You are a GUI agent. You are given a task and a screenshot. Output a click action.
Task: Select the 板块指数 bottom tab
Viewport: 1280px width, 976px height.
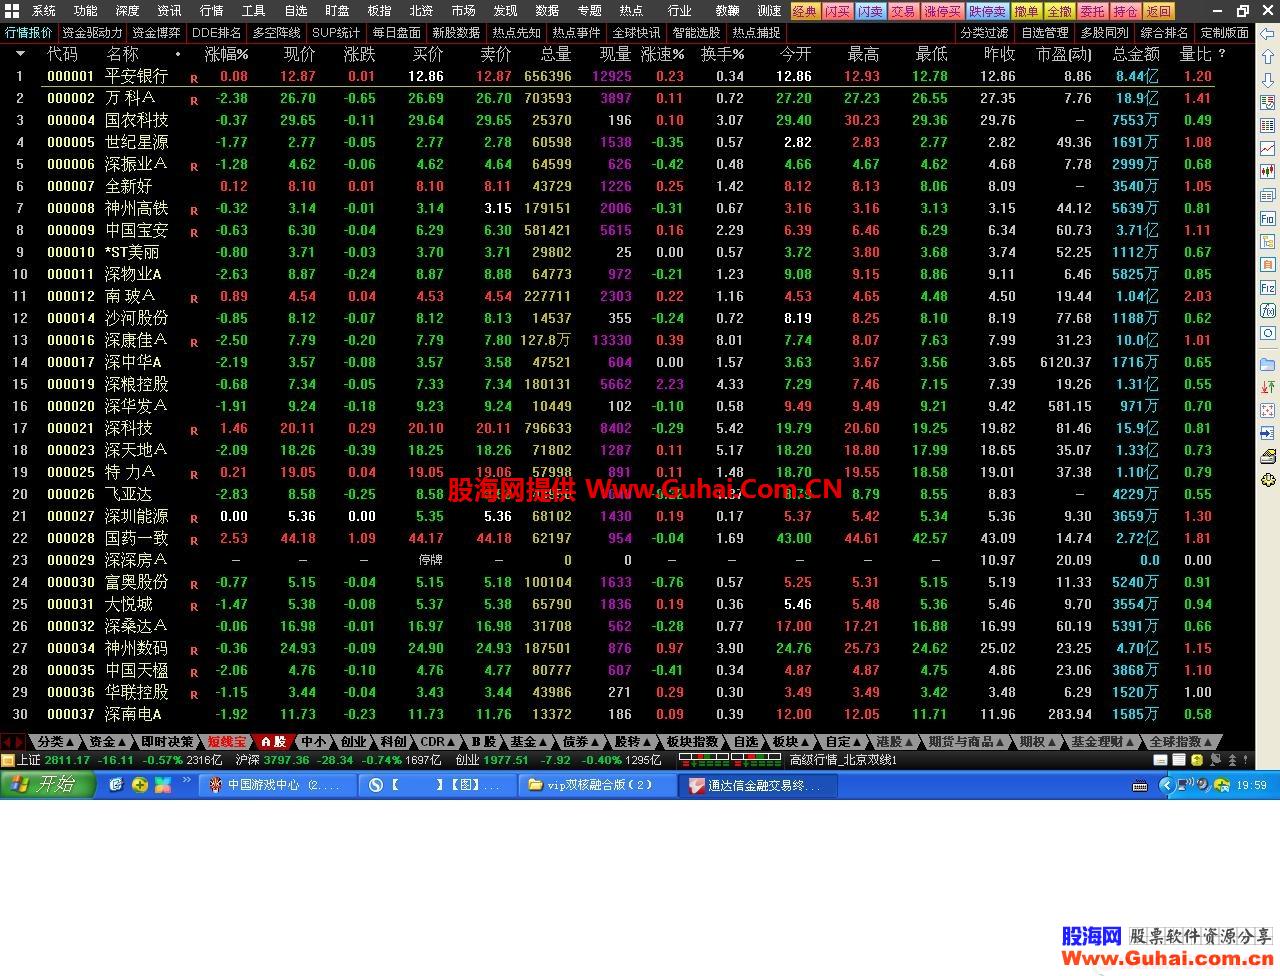[x=692, y=742]
